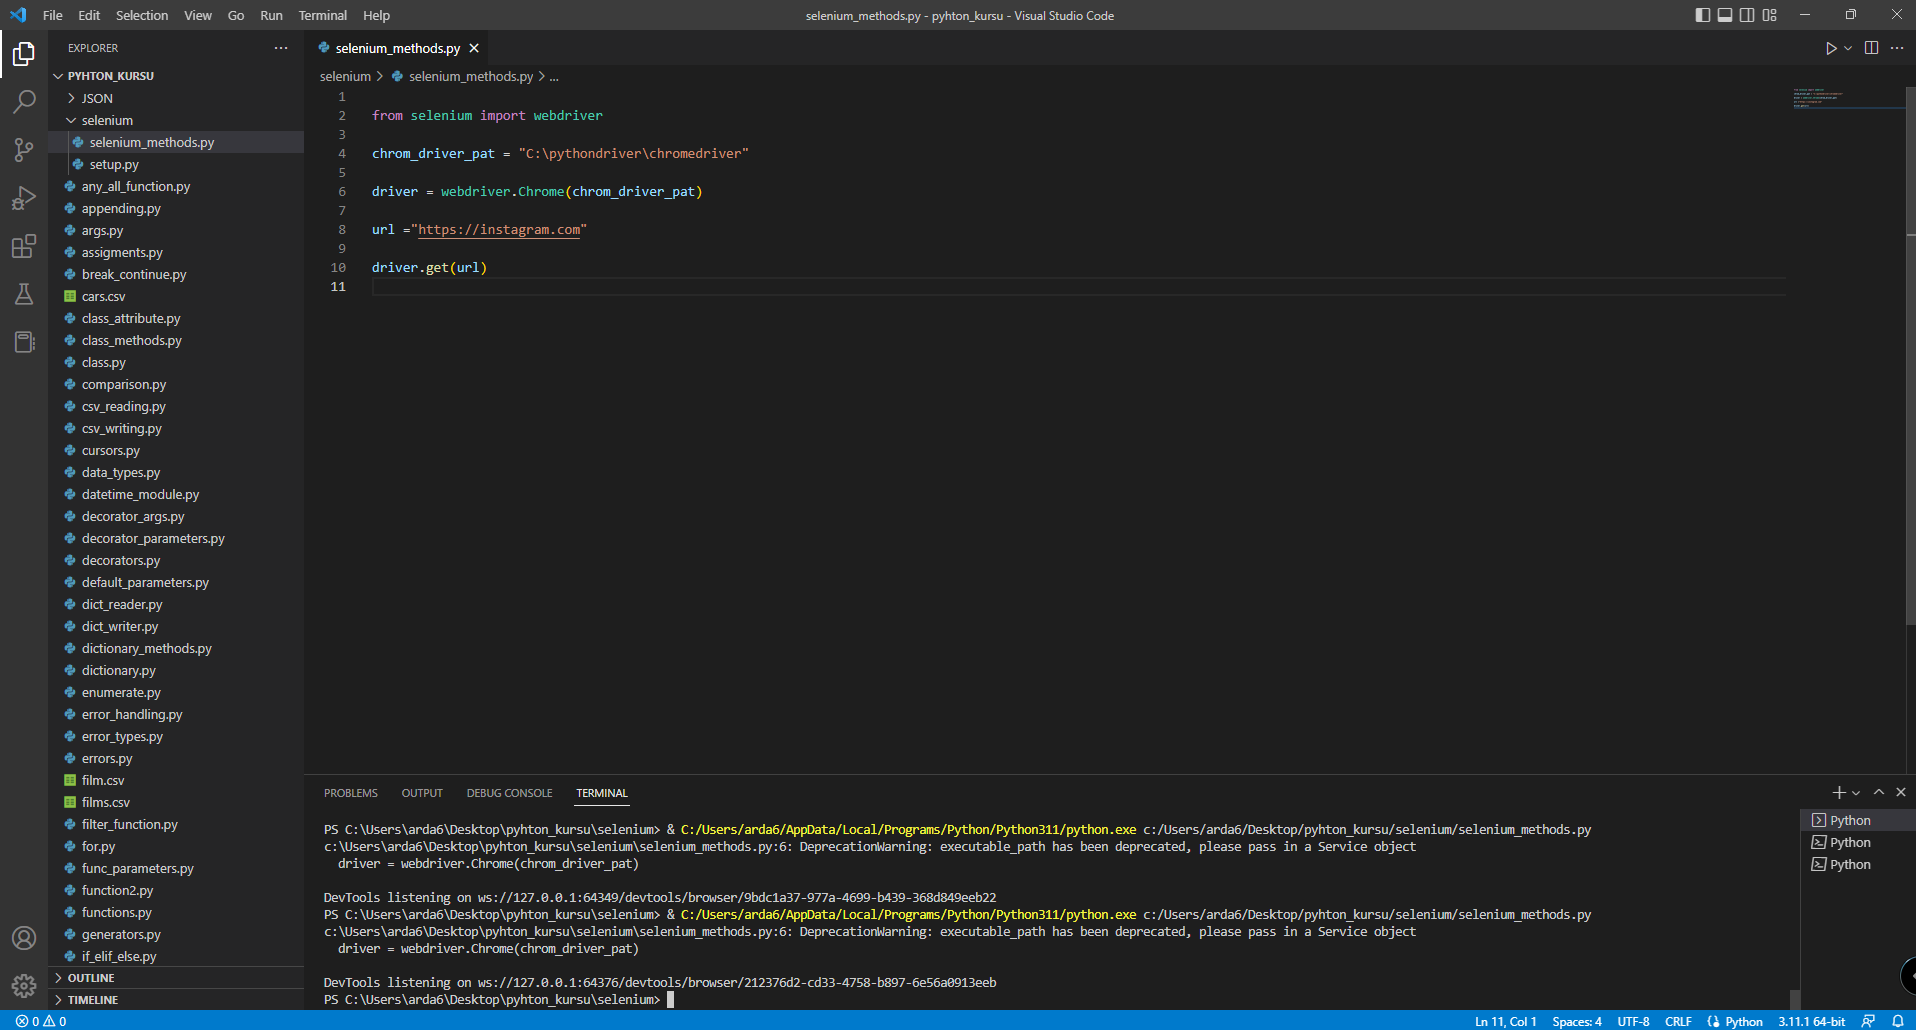Open the Accounts icon in activity bar
The height and width of the screenshot is (1030, 1916).
click(24, 938)
